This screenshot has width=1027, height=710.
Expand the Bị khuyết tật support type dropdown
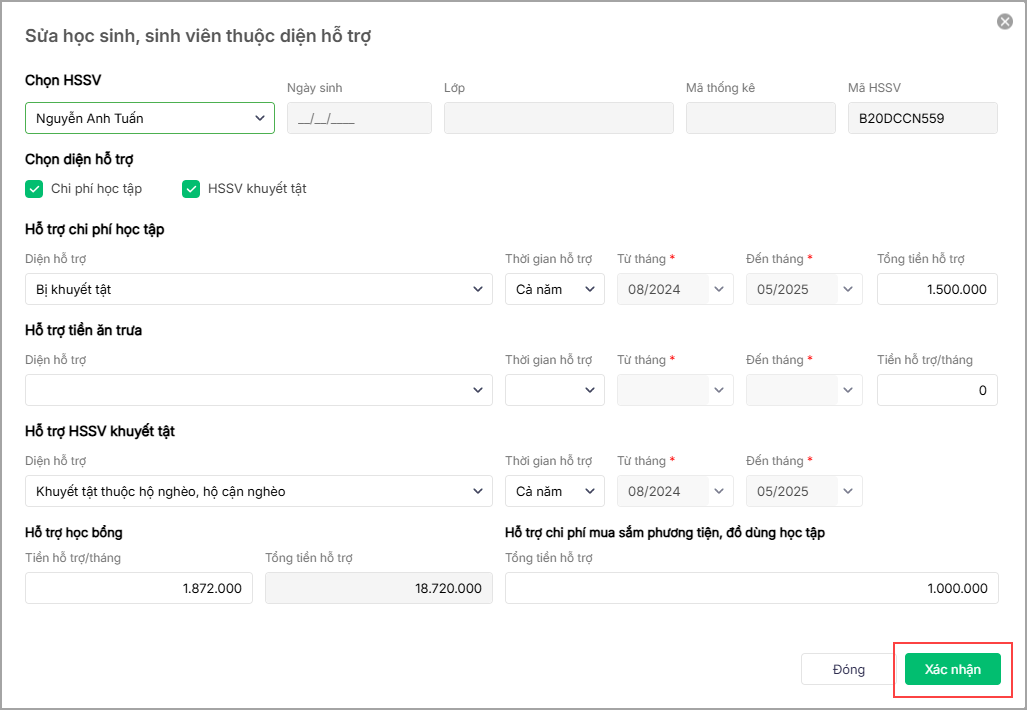[258, 289]
